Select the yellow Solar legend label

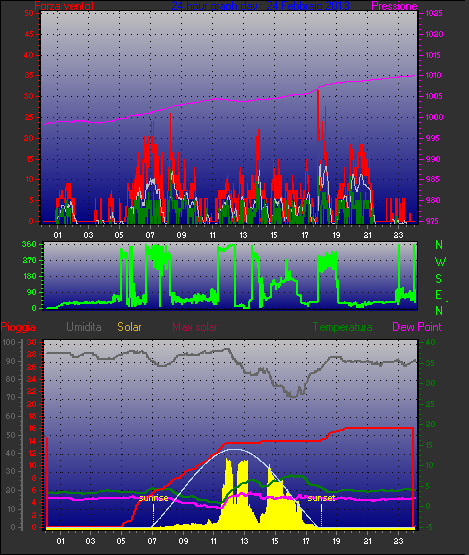[x=129, y=327]
